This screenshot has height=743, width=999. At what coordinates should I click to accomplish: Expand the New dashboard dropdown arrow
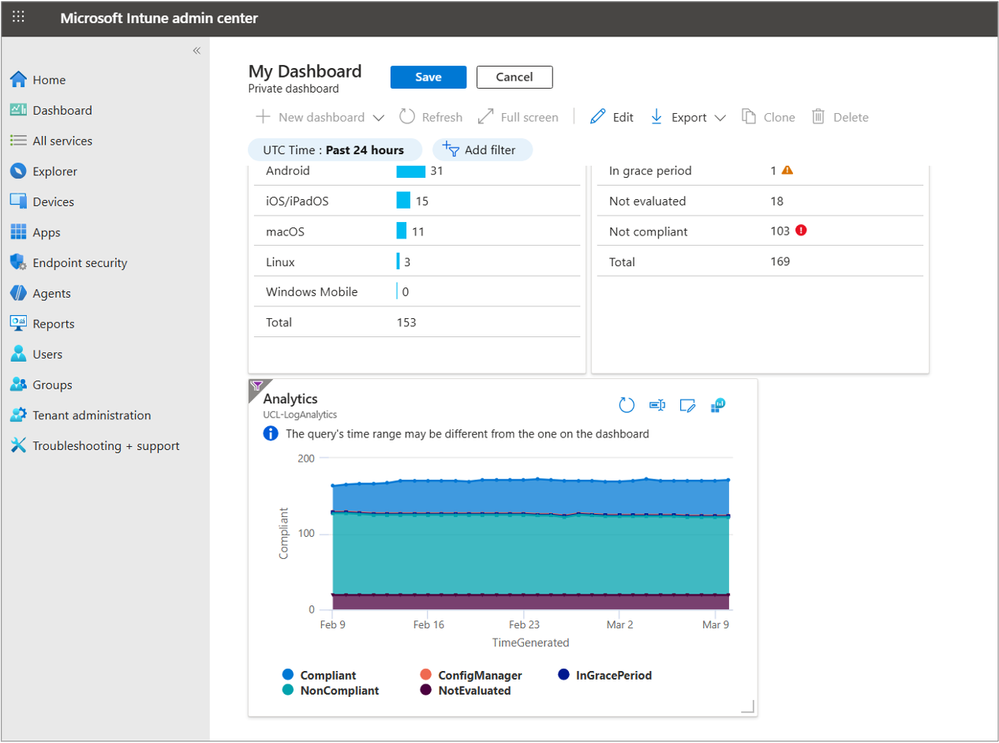coord(378,118)
